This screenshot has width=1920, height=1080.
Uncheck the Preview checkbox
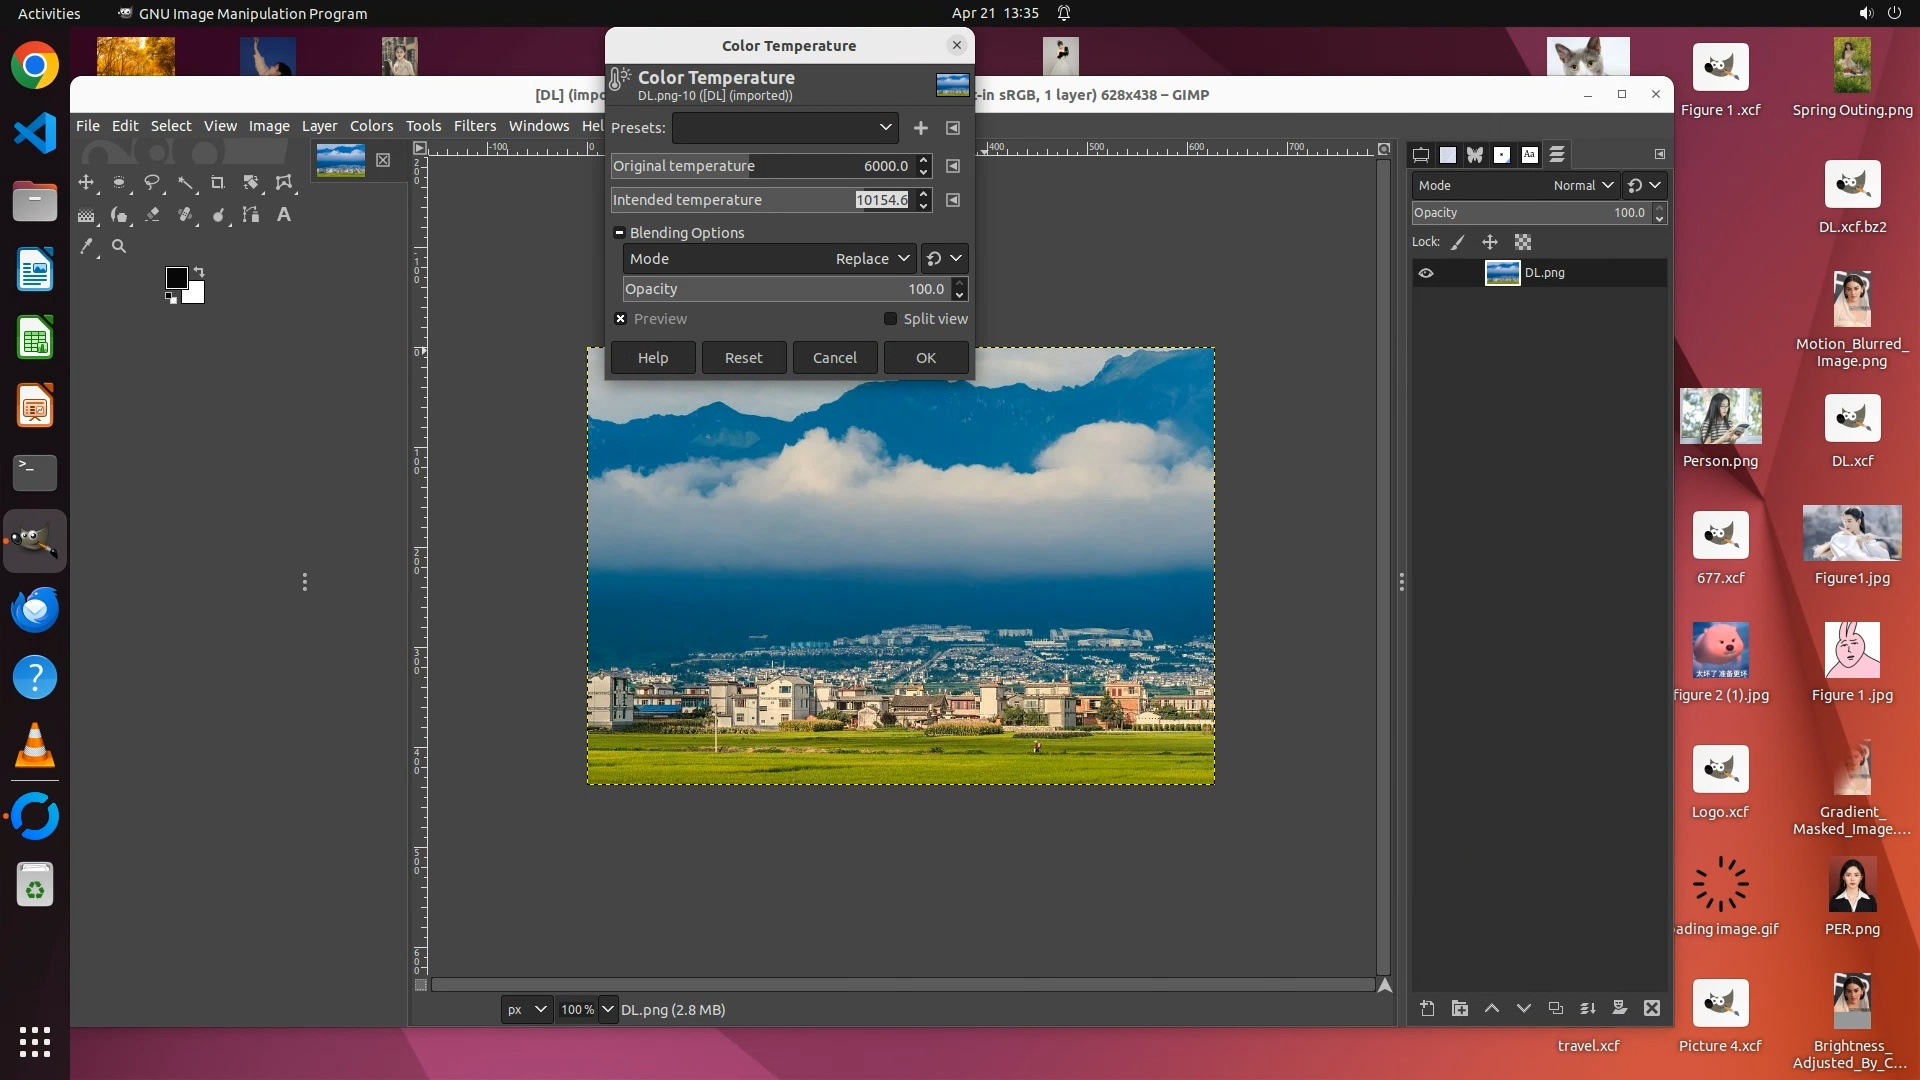point(621,319)
